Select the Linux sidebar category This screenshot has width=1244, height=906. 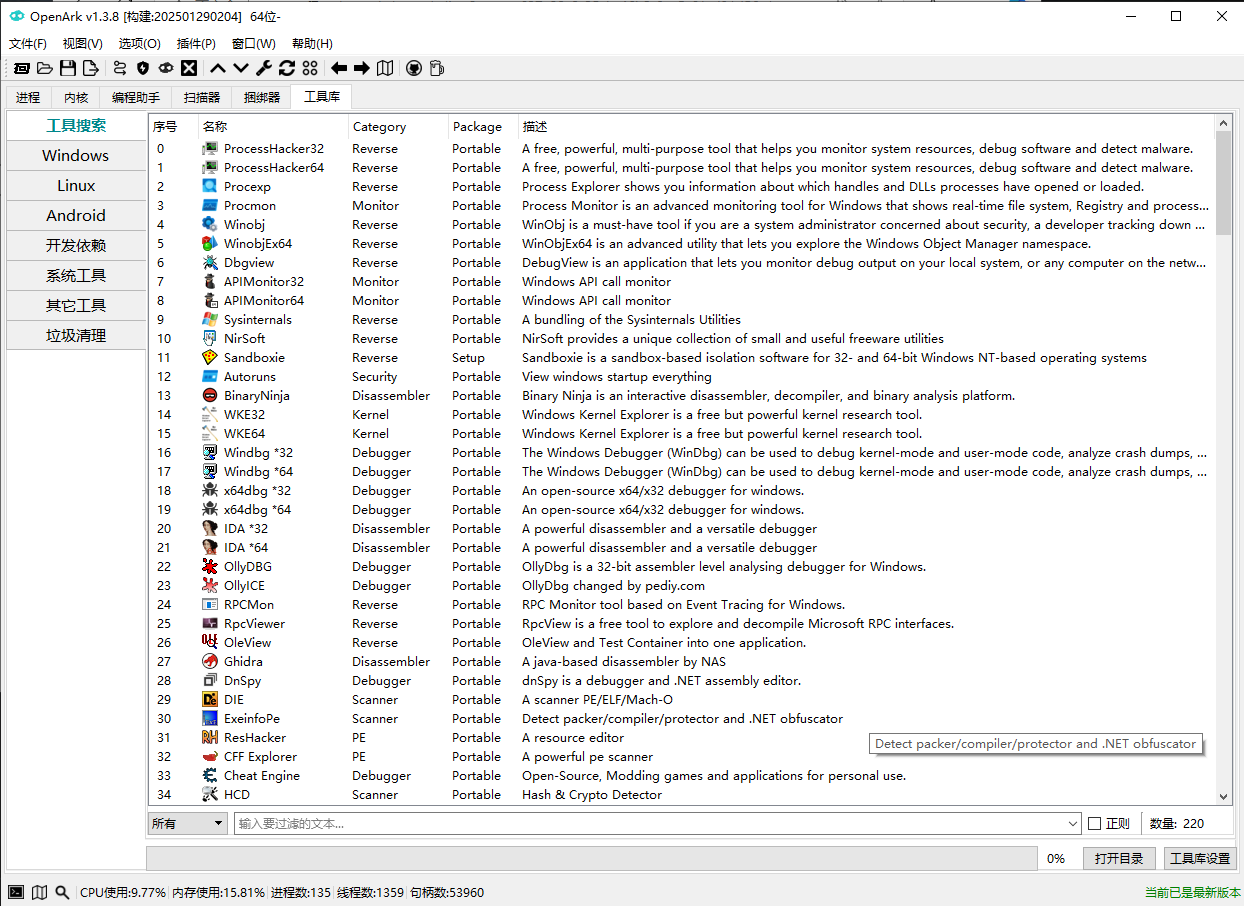(x=76, y=185)
